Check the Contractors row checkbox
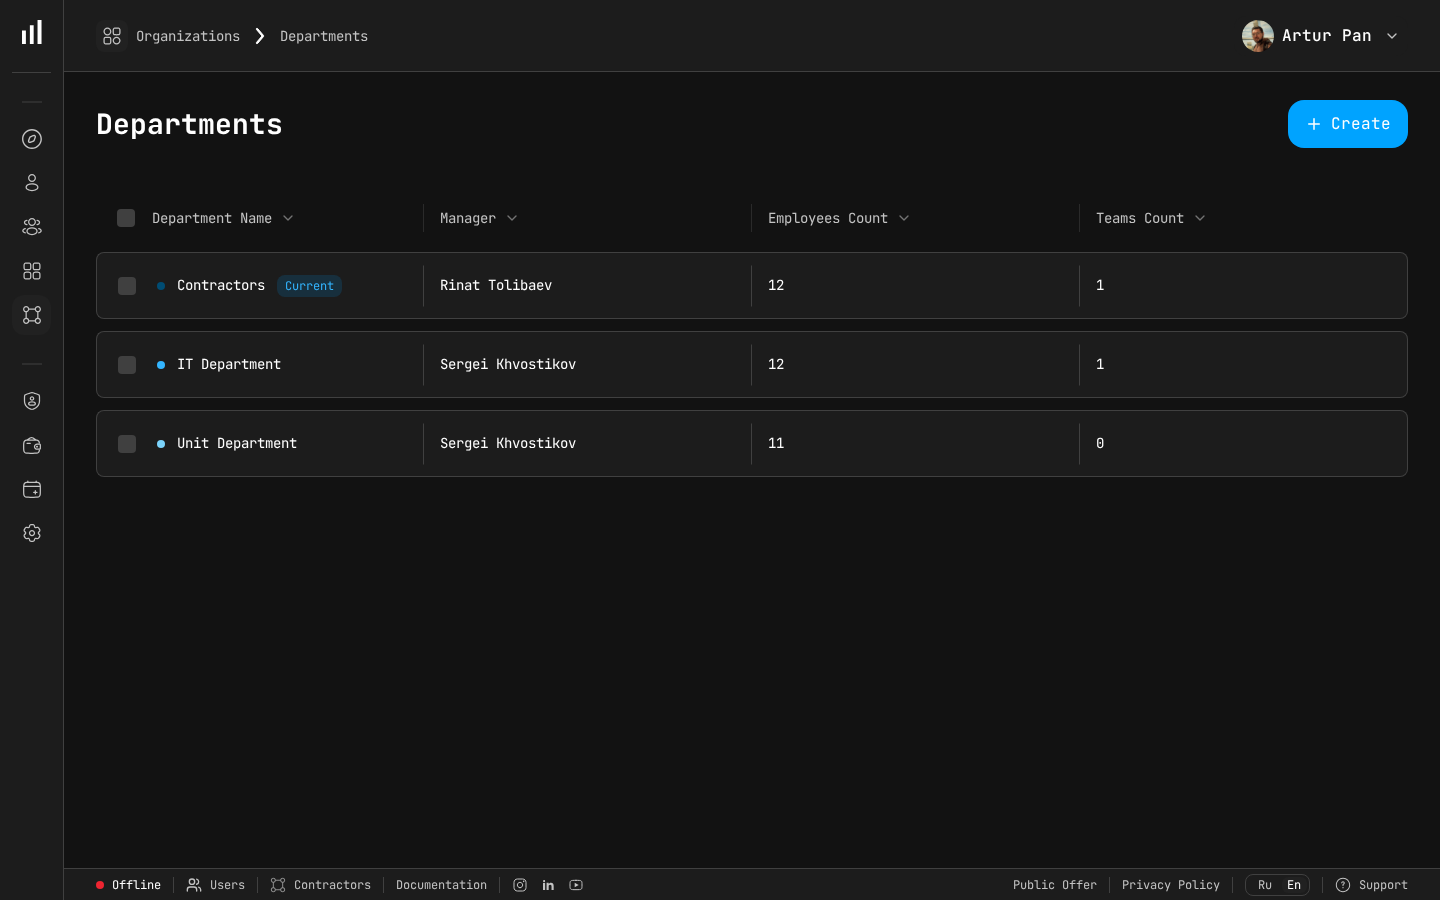1440x900 pixels. click(x=127, y=286)
